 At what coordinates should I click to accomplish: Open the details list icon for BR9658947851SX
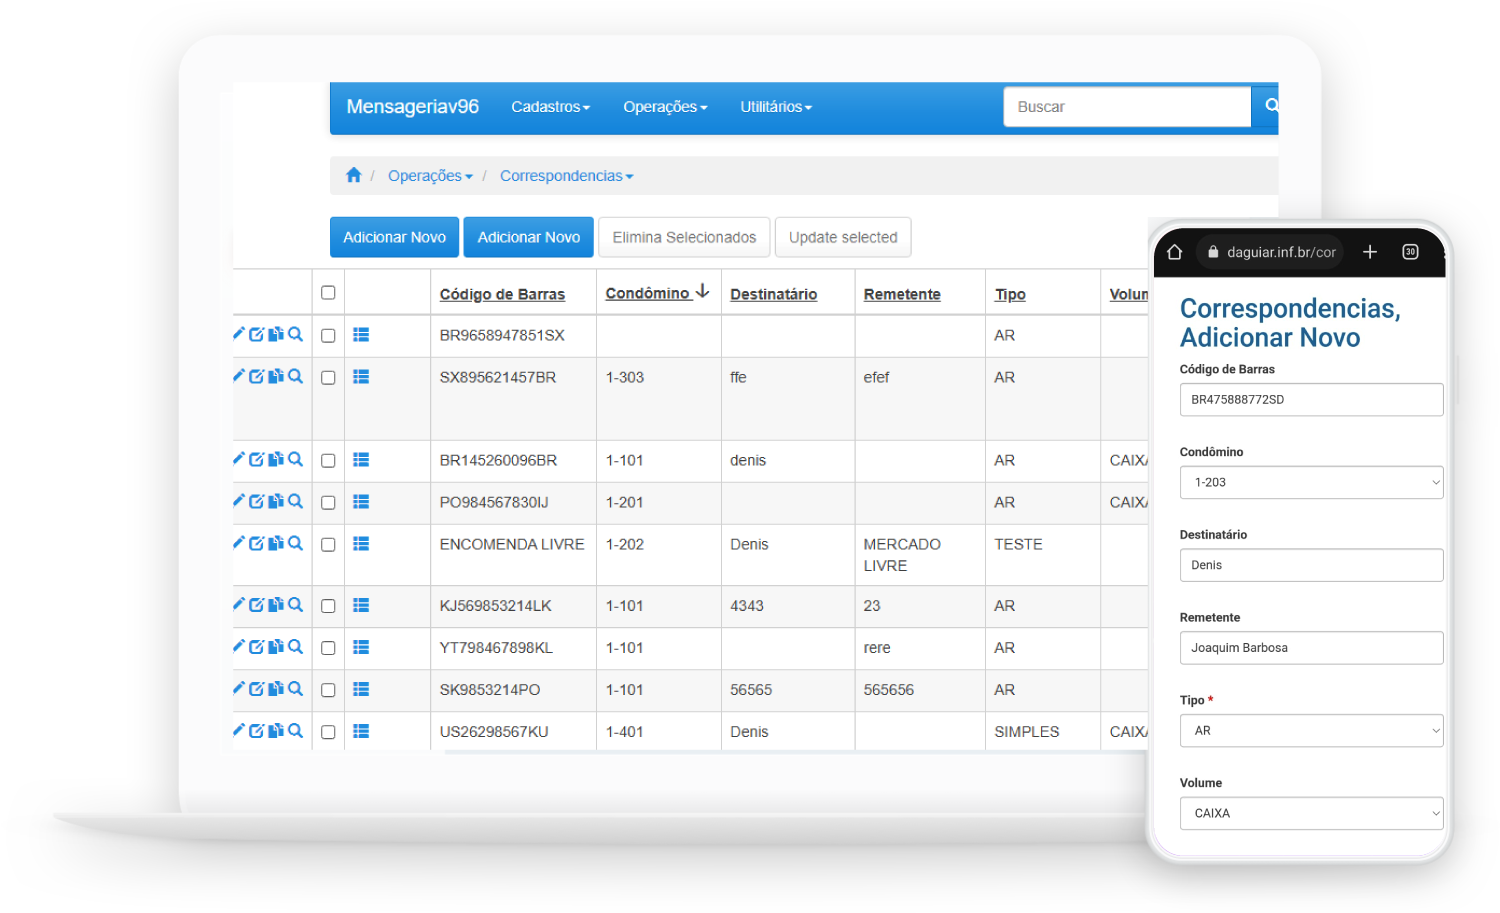point(361,335)
